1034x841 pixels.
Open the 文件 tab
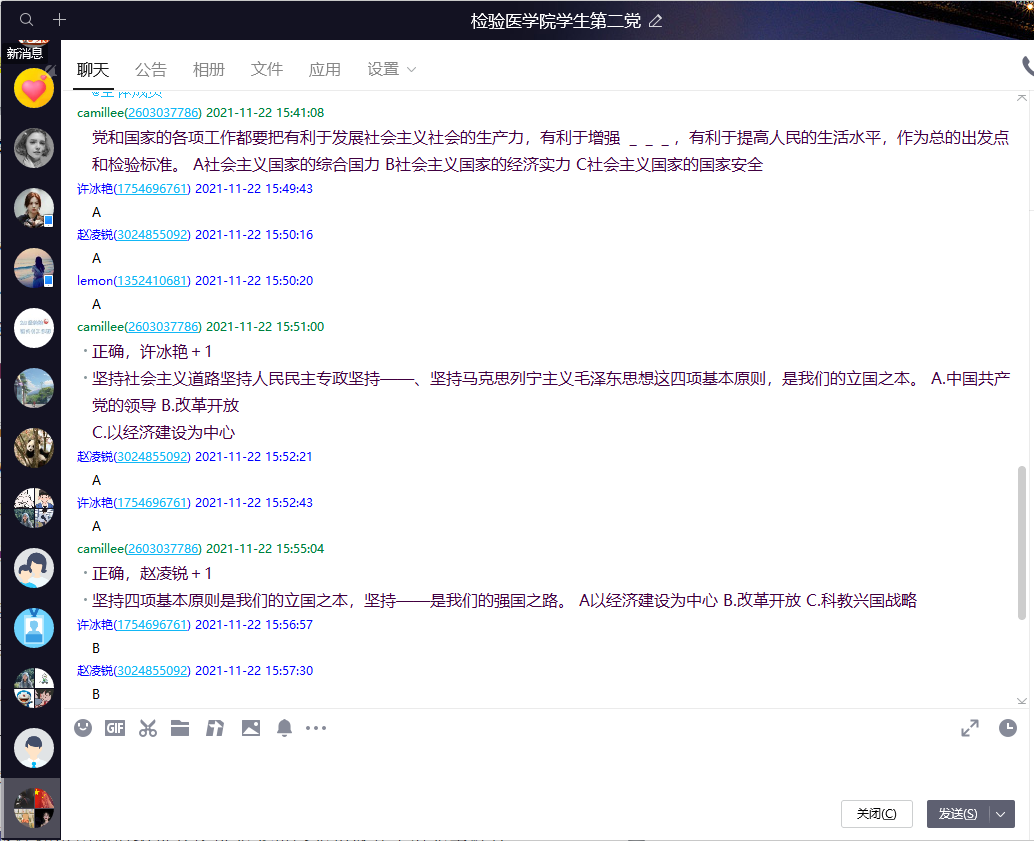pos(267,69)
